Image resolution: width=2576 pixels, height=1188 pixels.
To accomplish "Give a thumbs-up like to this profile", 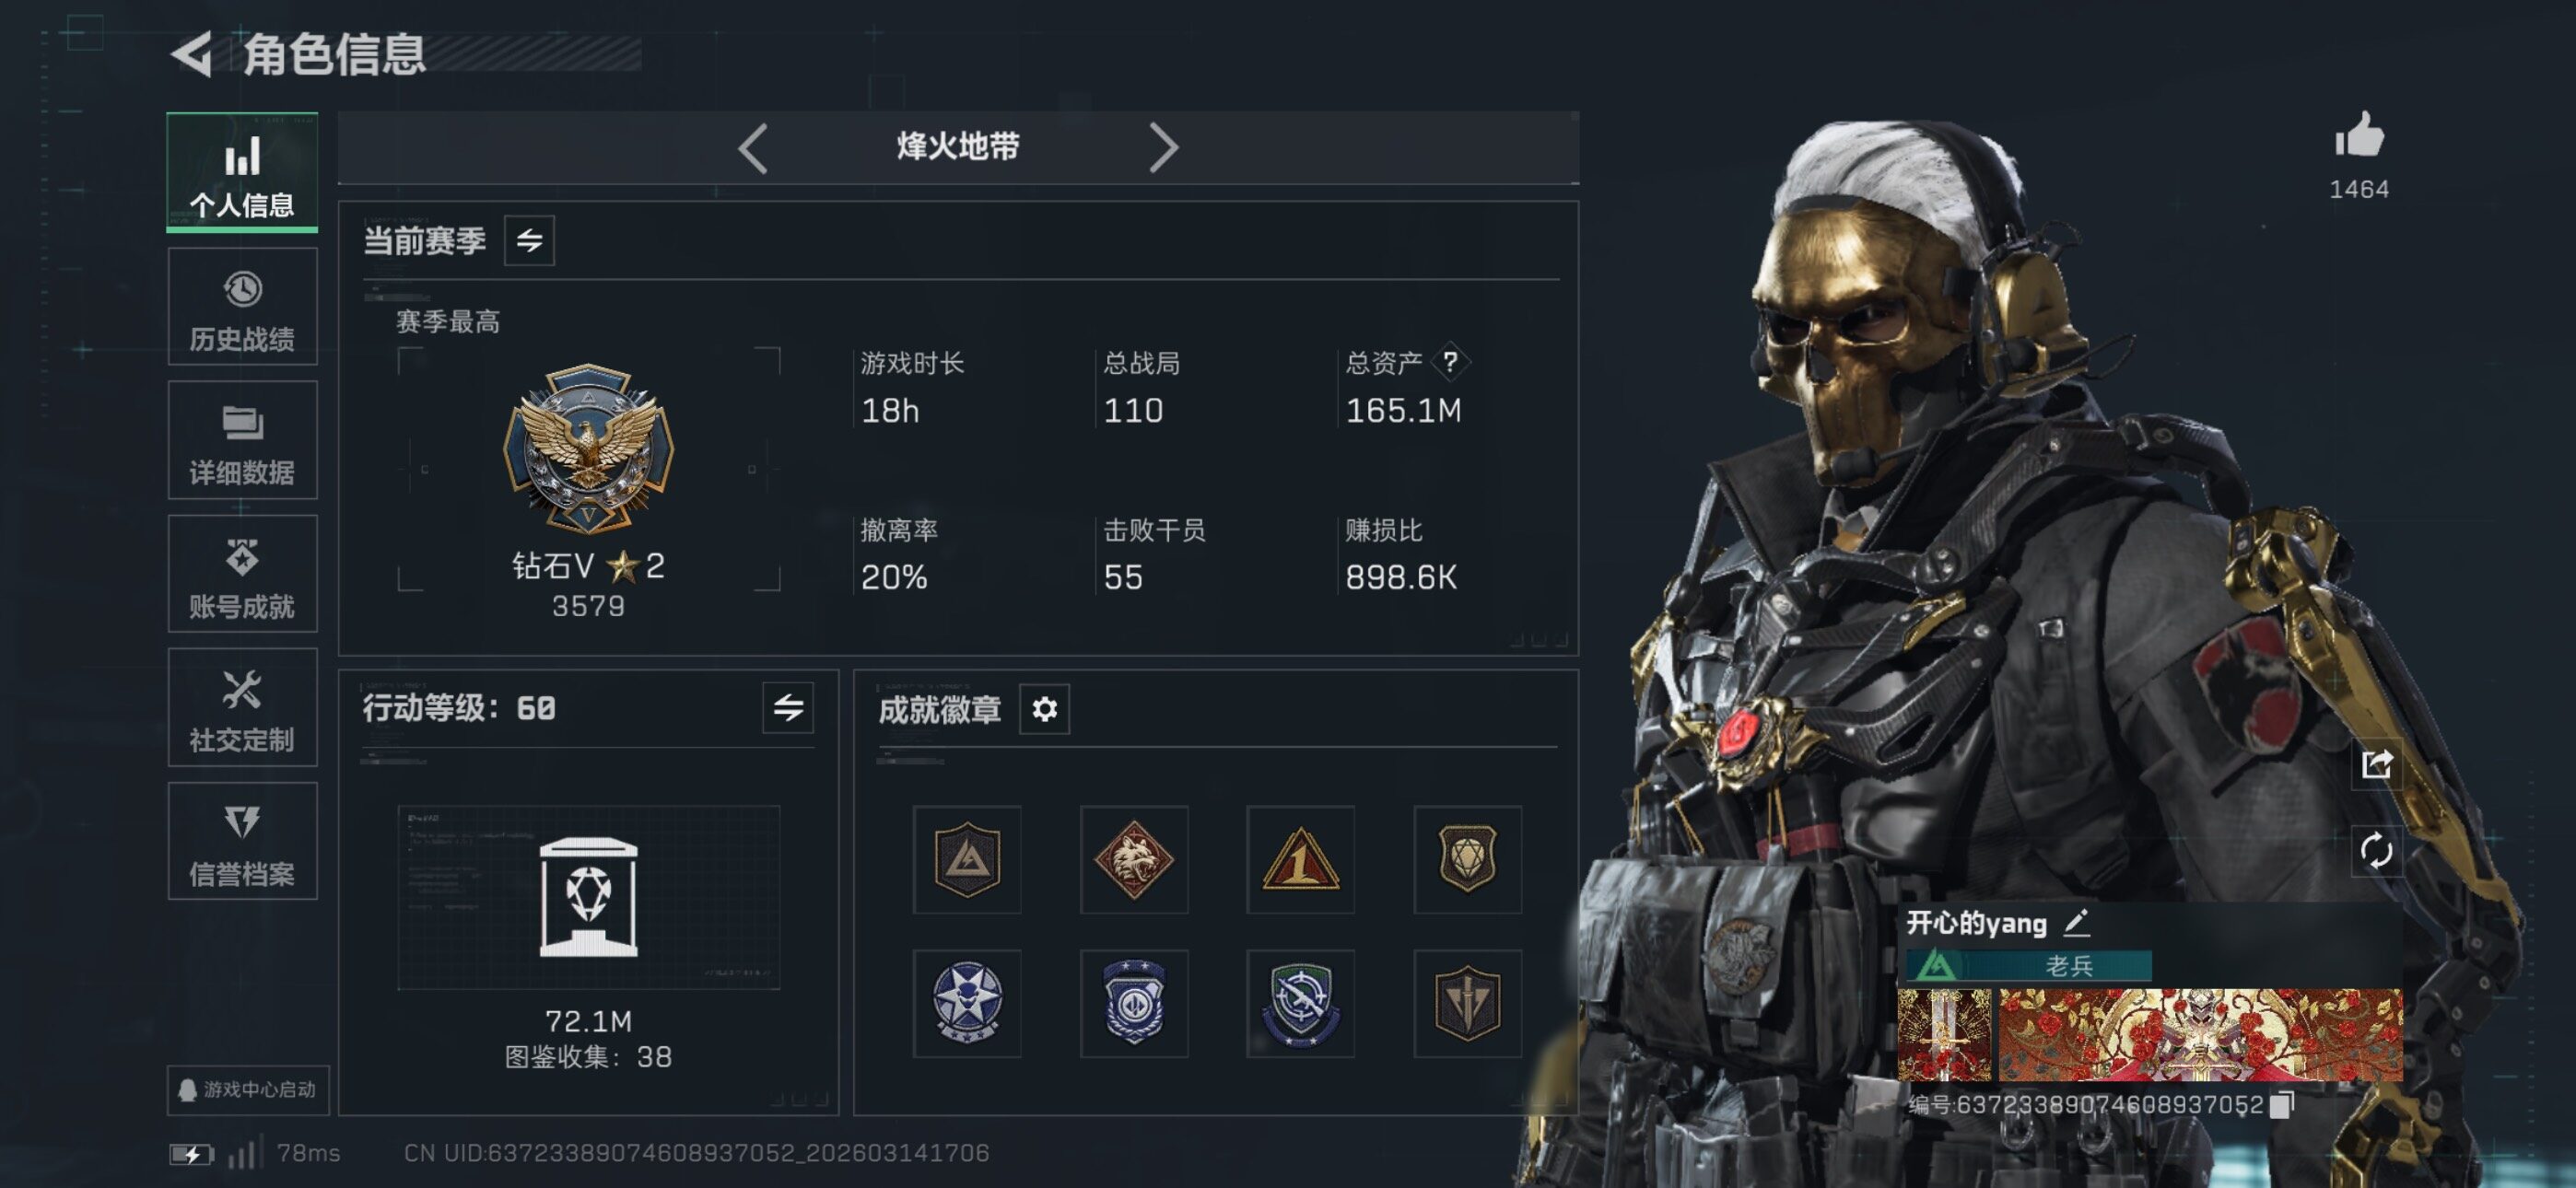I will click(2359, 135).
